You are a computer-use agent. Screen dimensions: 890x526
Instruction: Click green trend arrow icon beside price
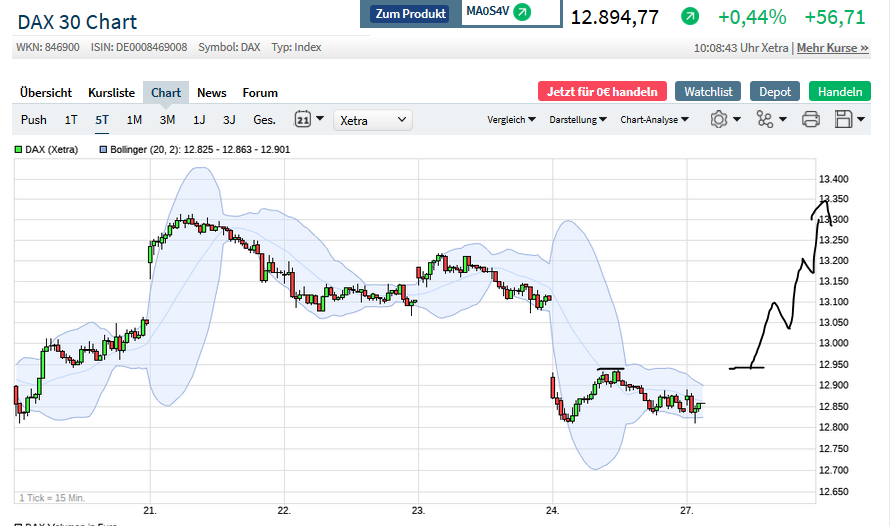click(690, 16)
